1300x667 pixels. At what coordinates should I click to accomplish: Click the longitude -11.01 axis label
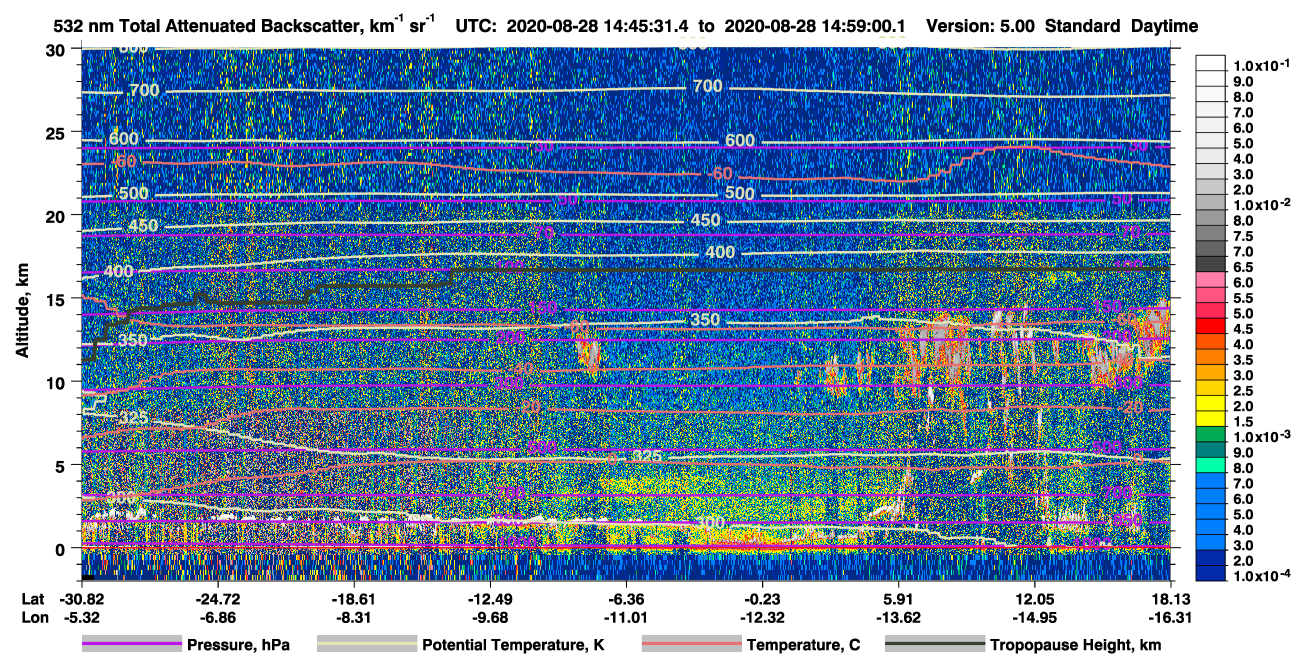point(625,618)
